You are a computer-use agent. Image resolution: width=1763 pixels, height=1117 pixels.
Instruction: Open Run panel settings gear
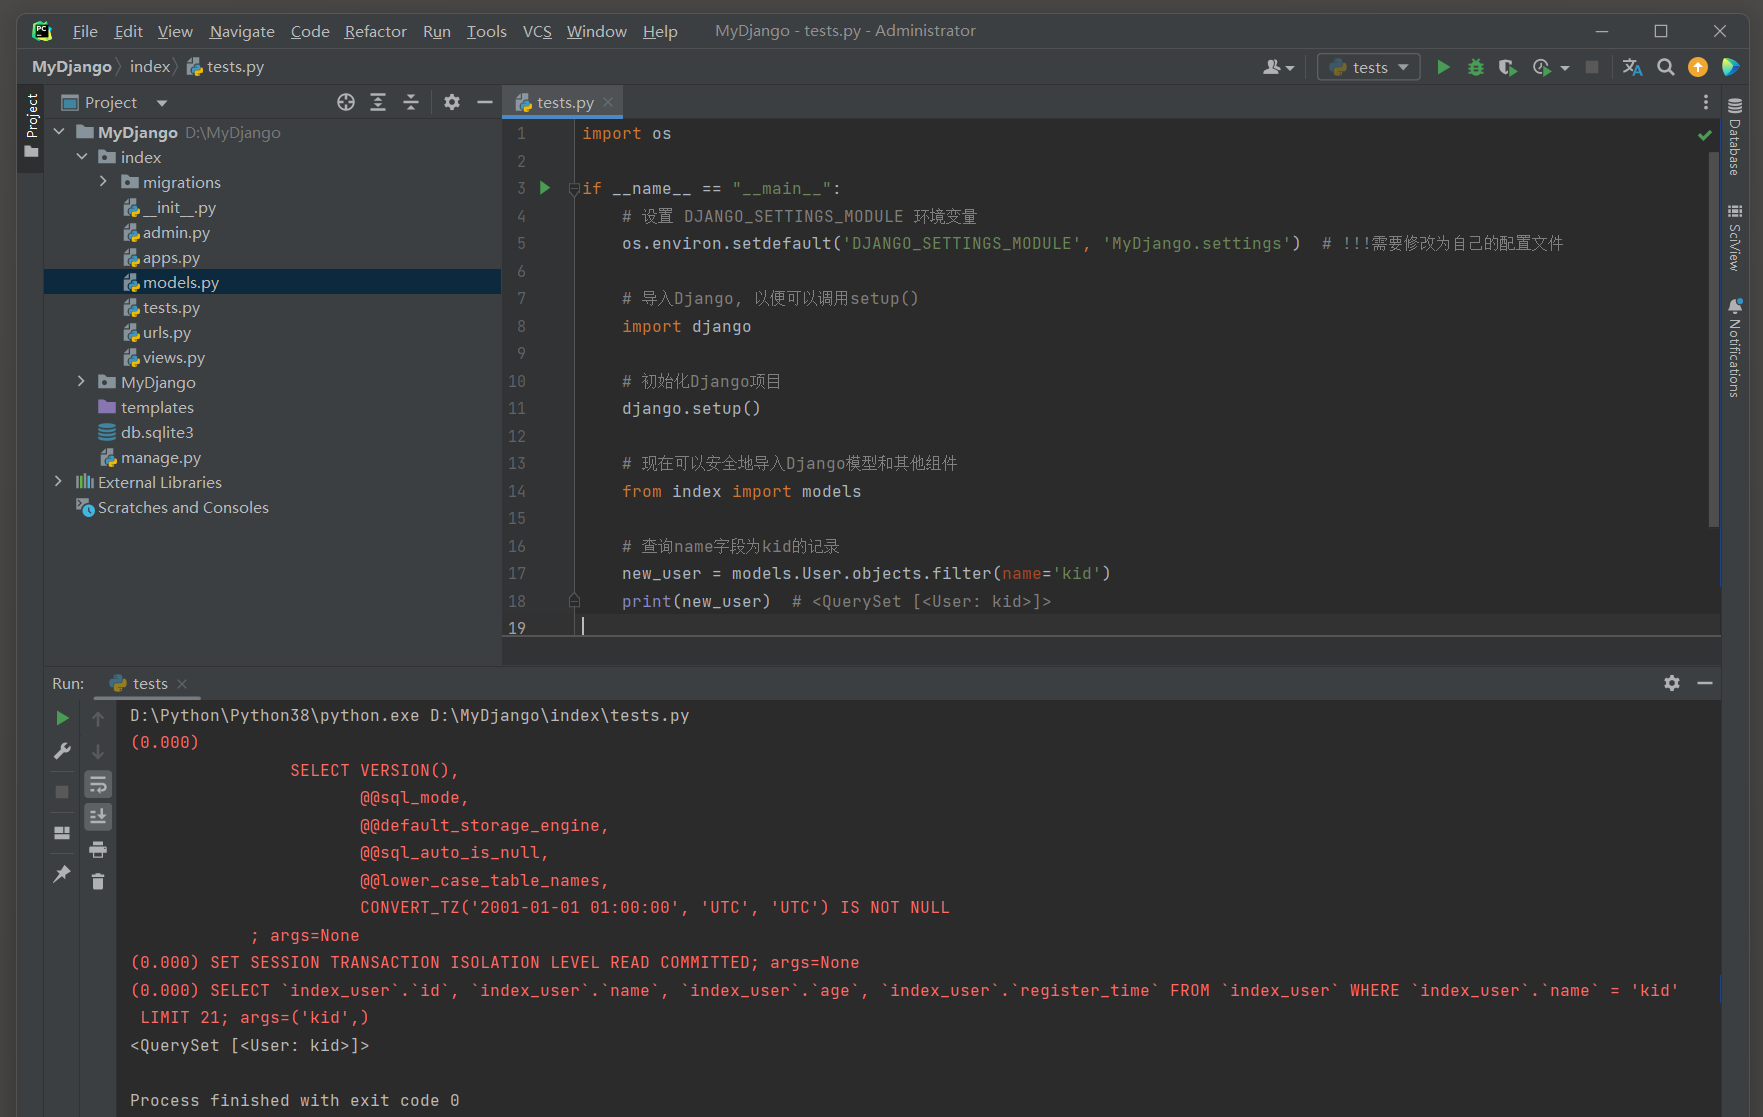(1672, 683)
